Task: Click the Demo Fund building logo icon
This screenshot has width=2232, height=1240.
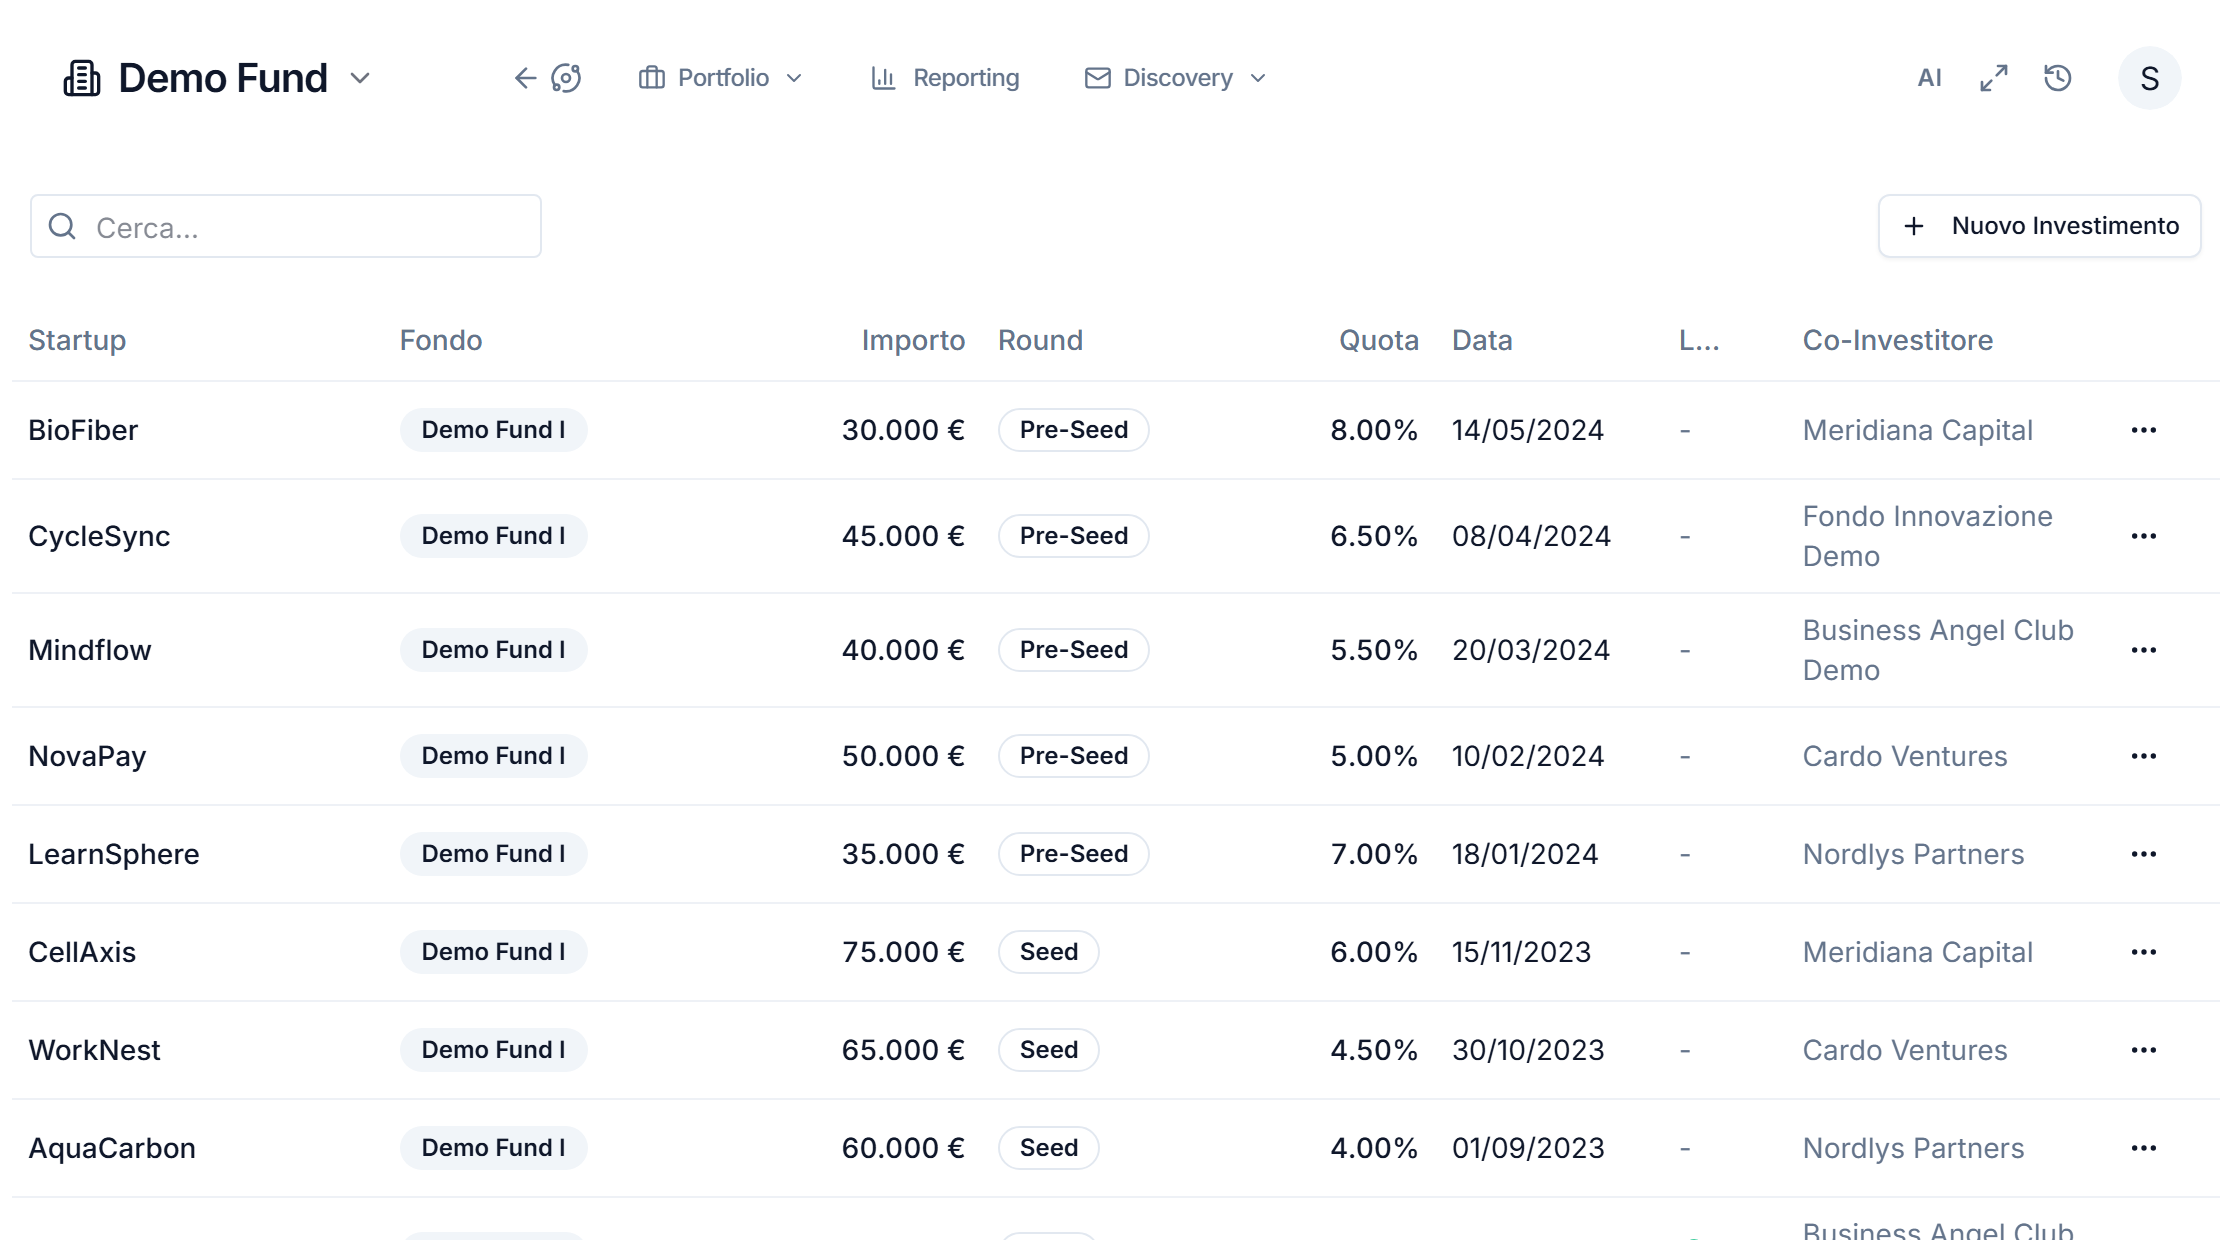Action: tap(82, 78)
